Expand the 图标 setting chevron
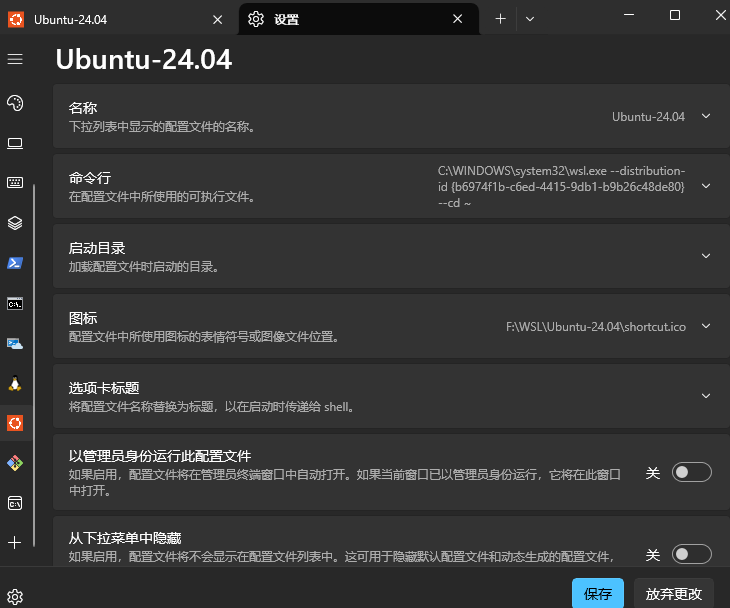Image resolution: width=730 pixels, height=608 pixels. (706, 326)
